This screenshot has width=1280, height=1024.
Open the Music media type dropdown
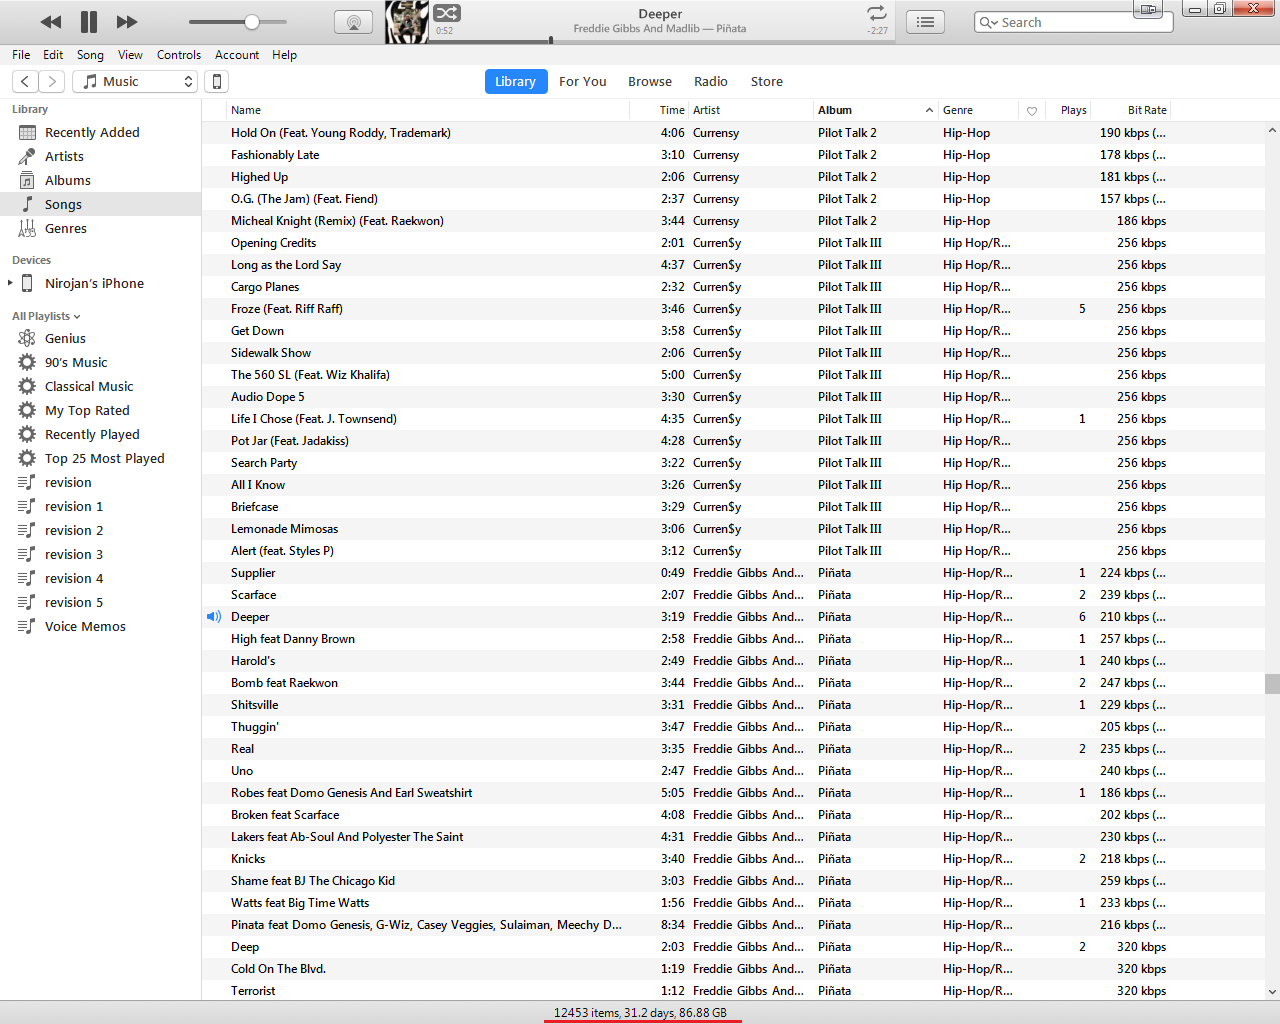pos(137,82)
